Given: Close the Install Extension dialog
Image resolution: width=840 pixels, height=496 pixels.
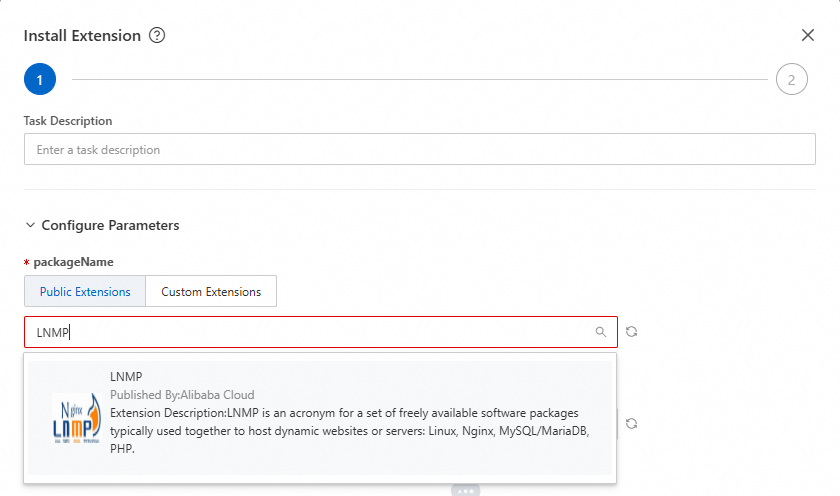Looking at the screenshot, I should [x=807, y=35].
